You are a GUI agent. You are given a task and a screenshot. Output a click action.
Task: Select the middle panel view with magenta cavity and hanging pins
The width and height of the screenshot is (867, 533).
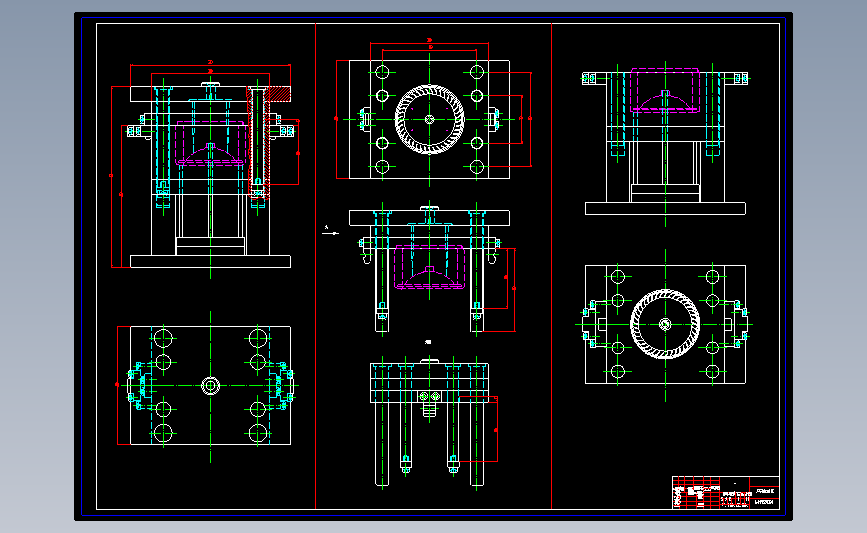(430, 269)
